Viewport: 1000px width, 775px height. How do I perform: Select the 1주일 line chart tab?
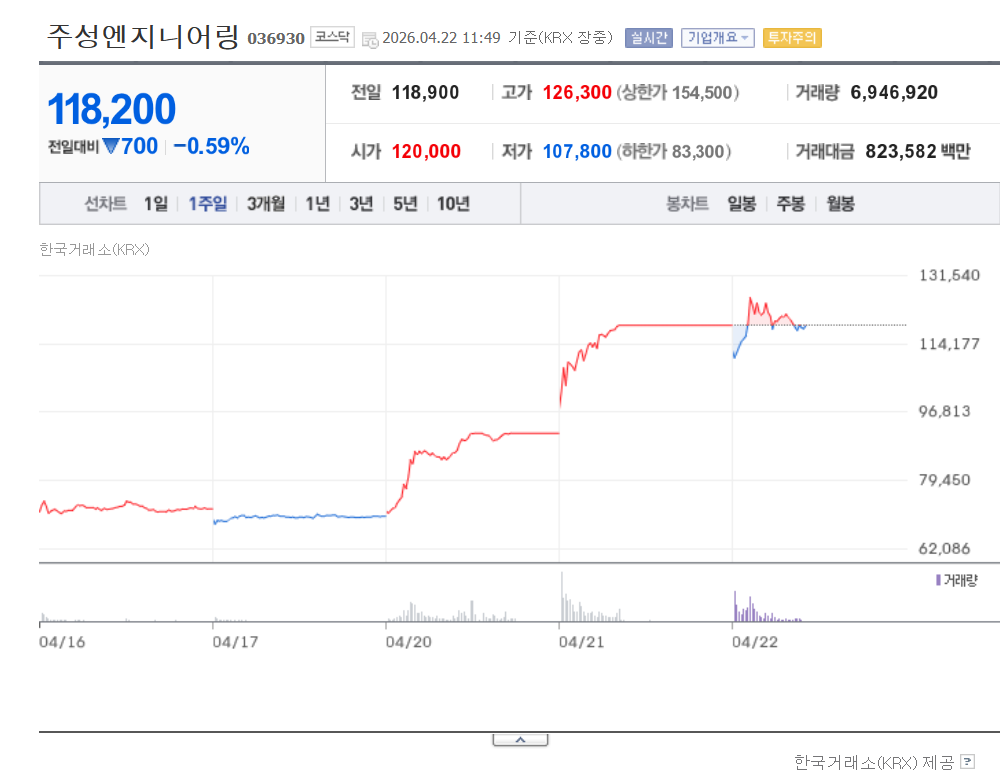click(207, 203)
